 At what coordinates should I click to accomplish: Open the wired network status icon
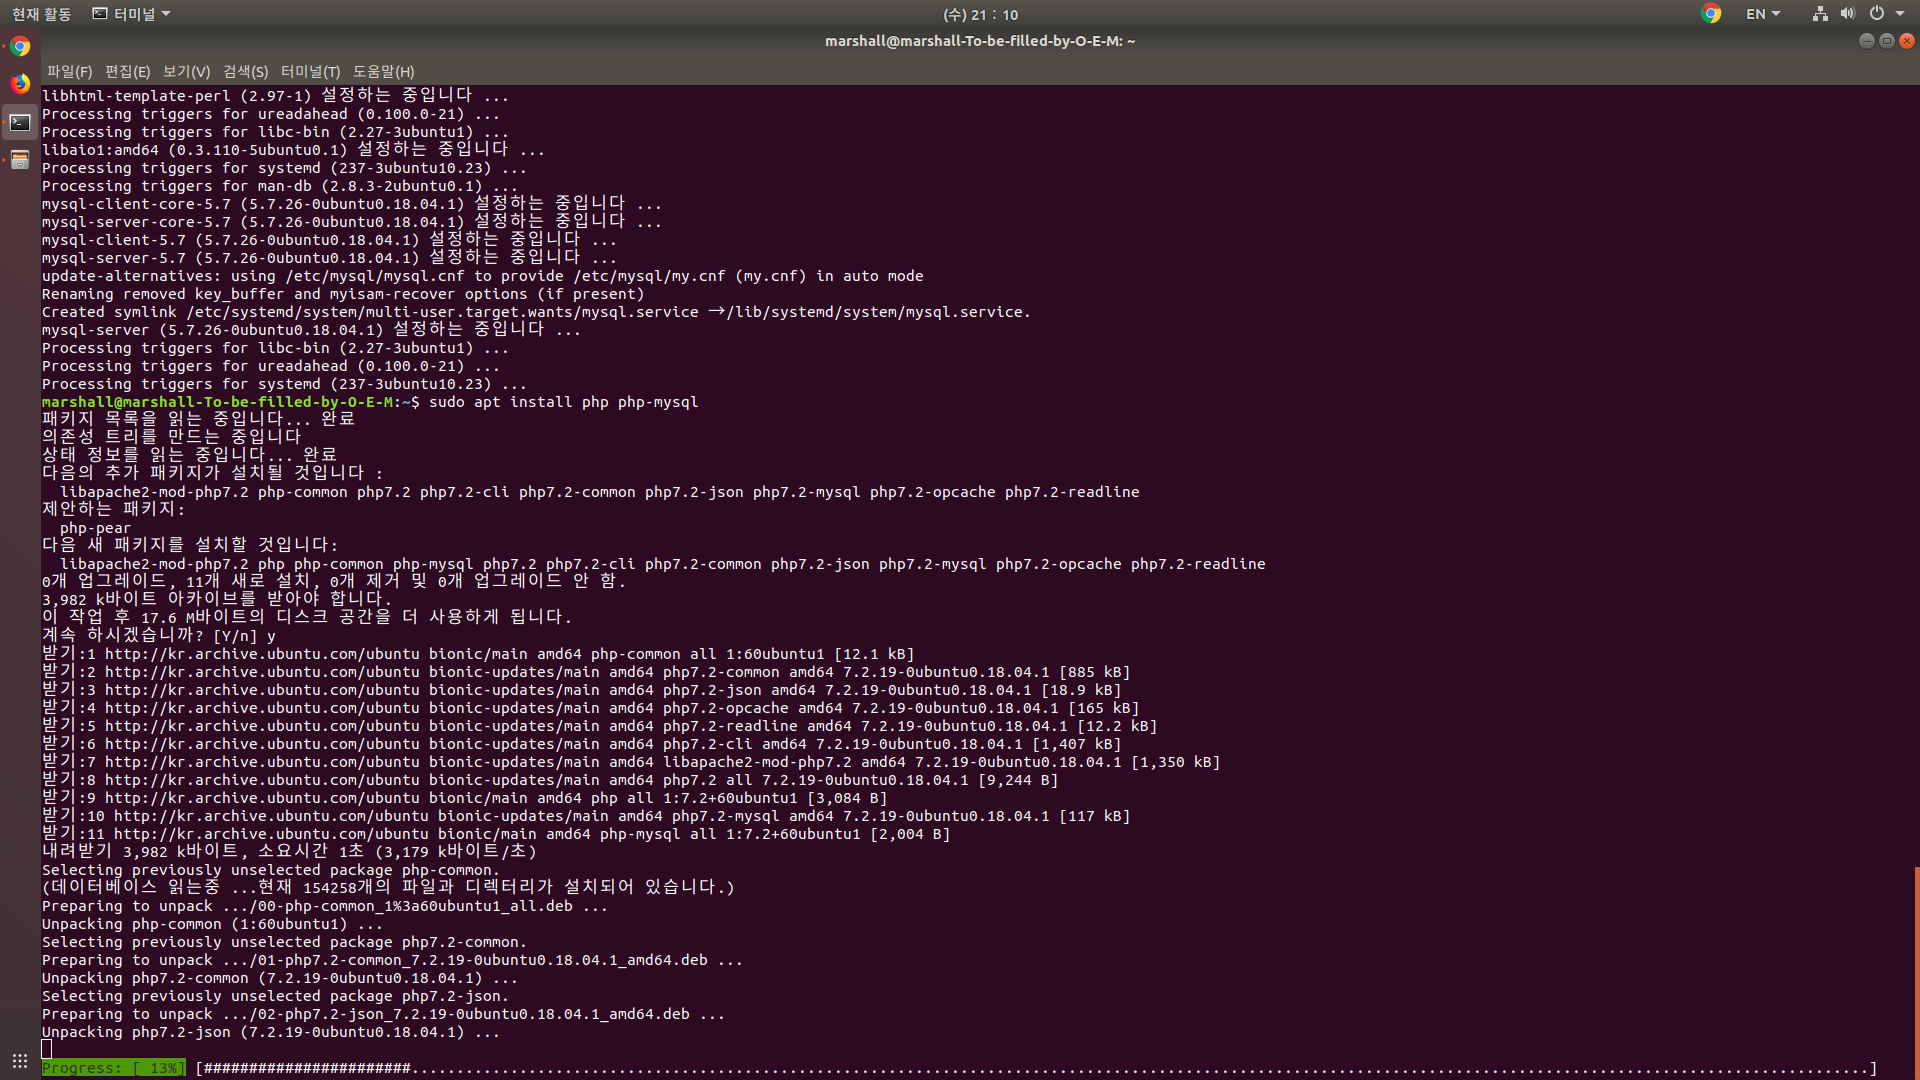tap(1820, 14)
